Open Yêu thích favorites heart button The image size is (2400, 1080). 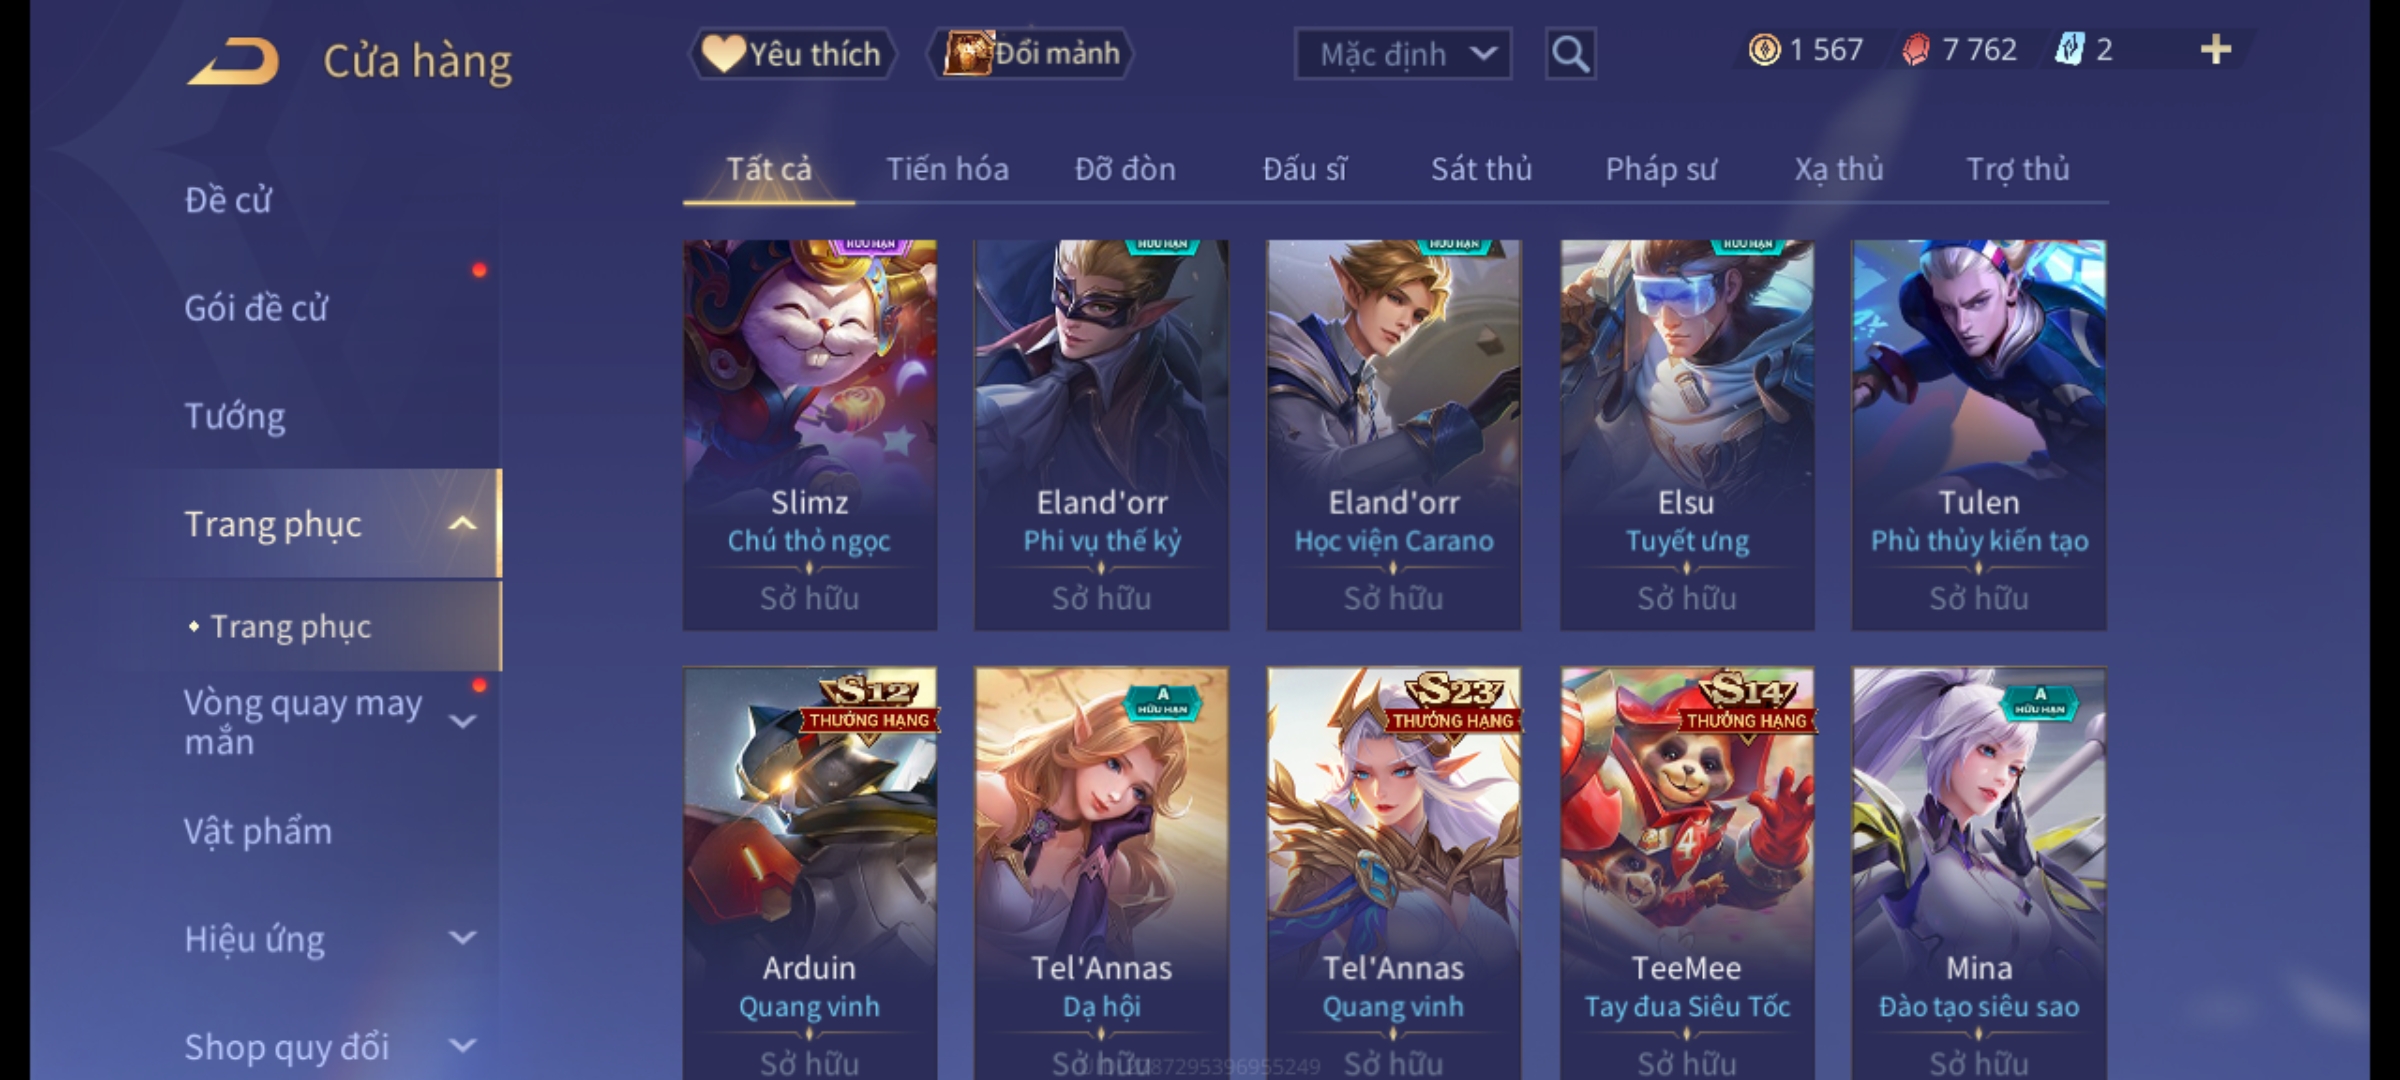(792, 54)
